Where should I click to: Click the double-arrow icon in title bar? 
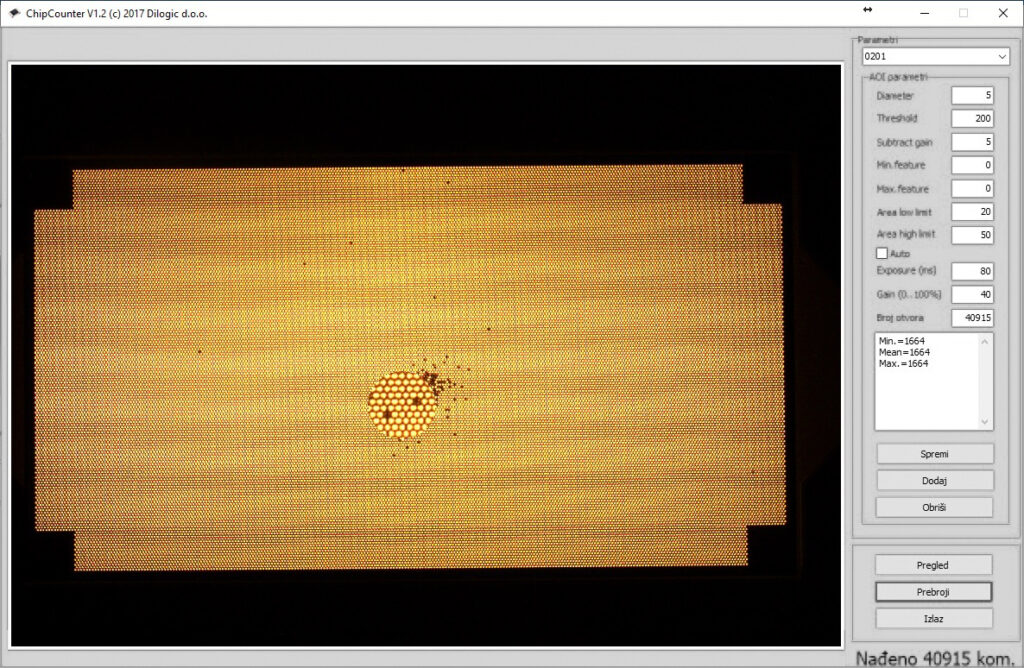pyautogui.click(x=867, y=10)
